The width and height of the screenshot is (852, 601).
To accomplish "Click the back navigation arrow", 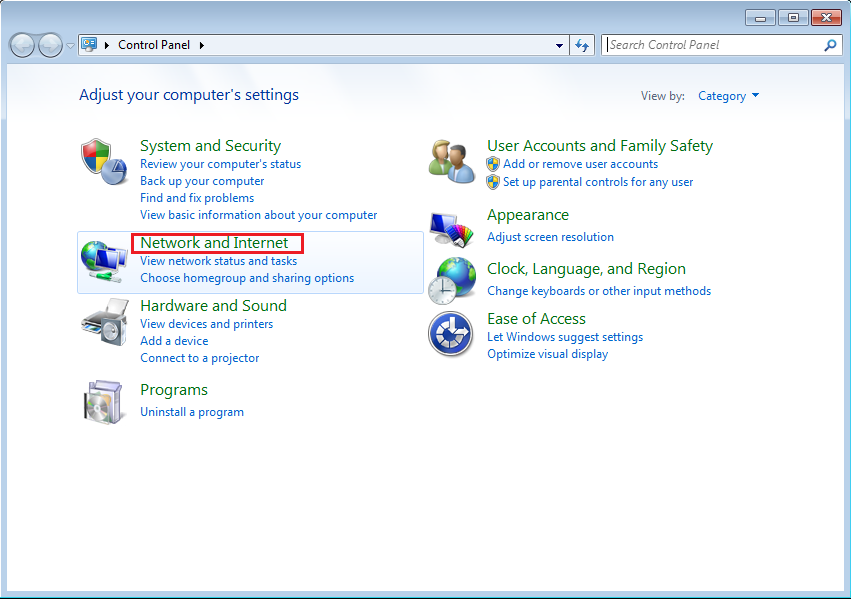I will pyautogui.click(x=22, y=44).
